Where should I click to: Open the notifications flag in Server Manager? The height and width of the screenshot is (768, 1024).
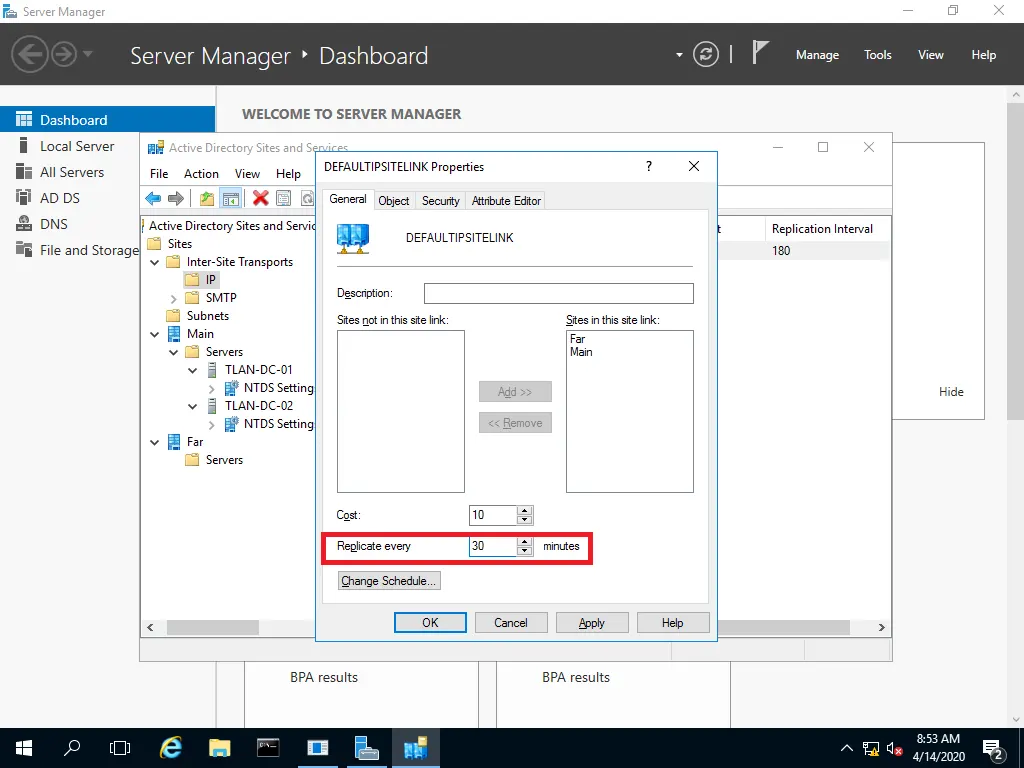pos(760,52)
